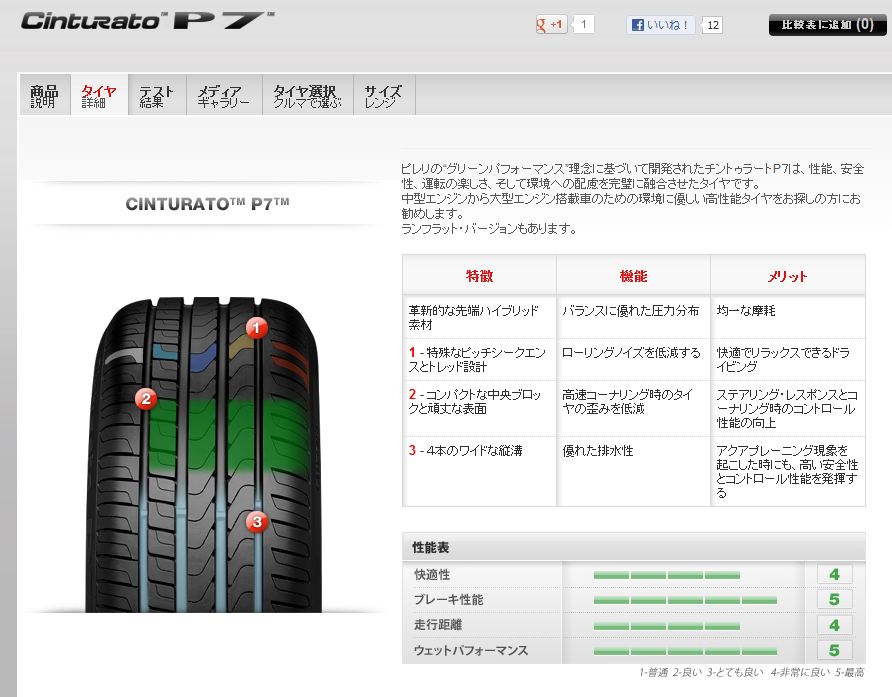Click feature 3 4本のワイドな縦溝 cell
Image resolution: width=892 pixels, height=697 pixels.
click(479, 471)
